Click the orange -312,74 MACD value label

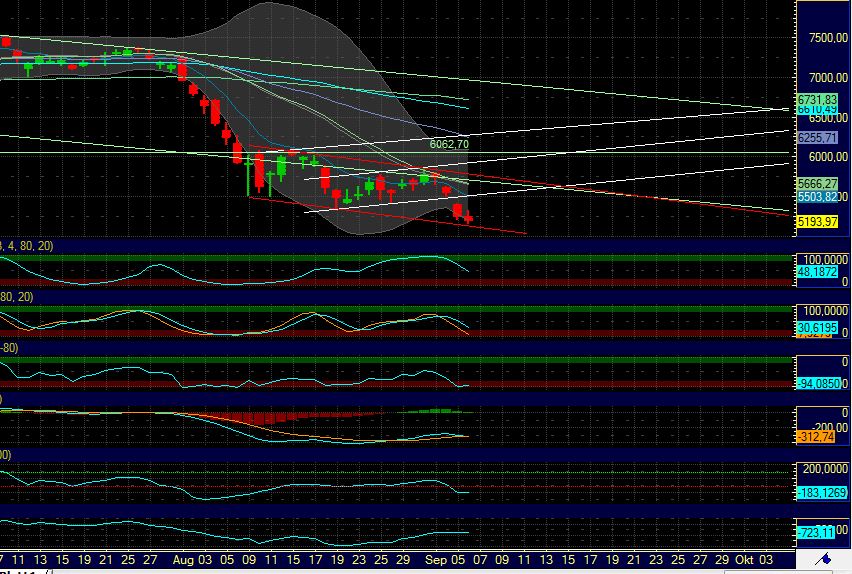pyautogui.click(x=816, y=437)
